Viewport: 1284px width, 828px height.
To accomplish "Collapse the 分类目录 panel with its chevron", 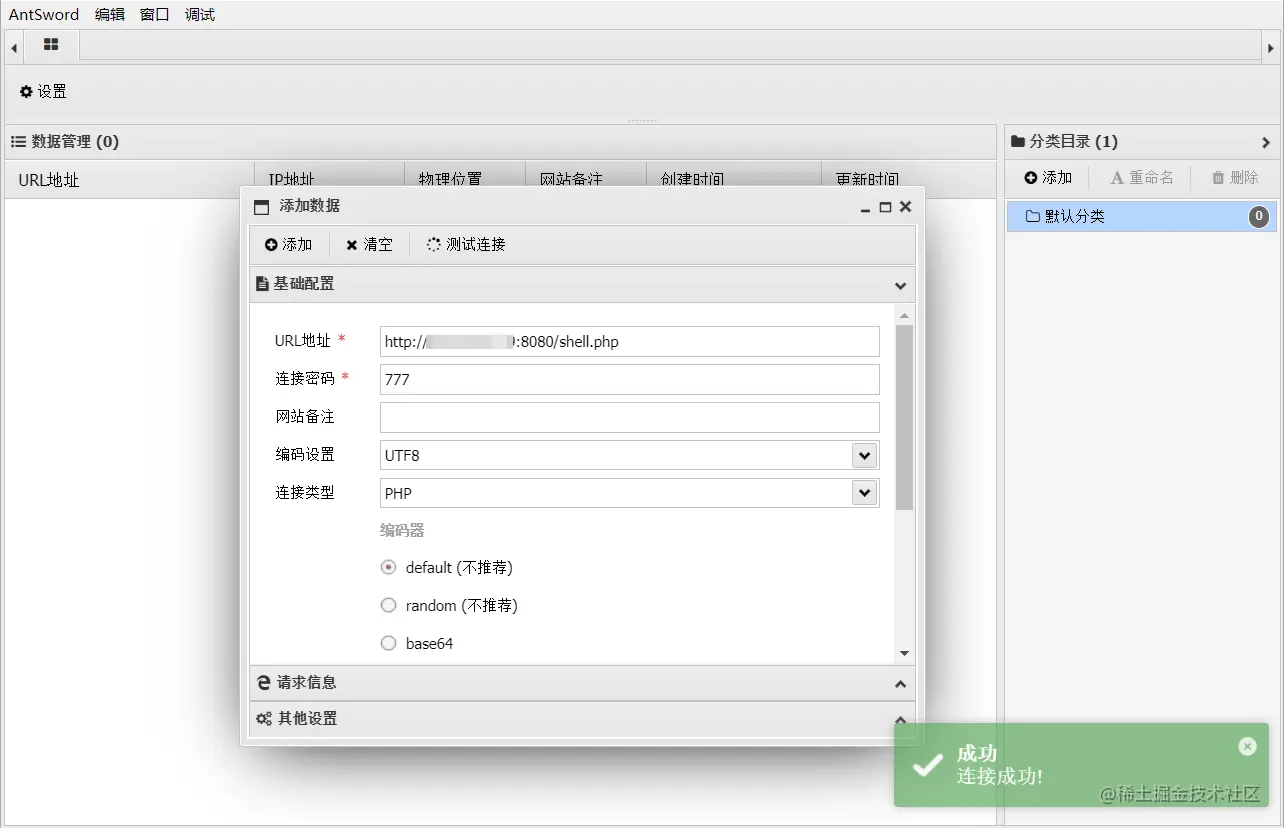I will [1267, 142].
